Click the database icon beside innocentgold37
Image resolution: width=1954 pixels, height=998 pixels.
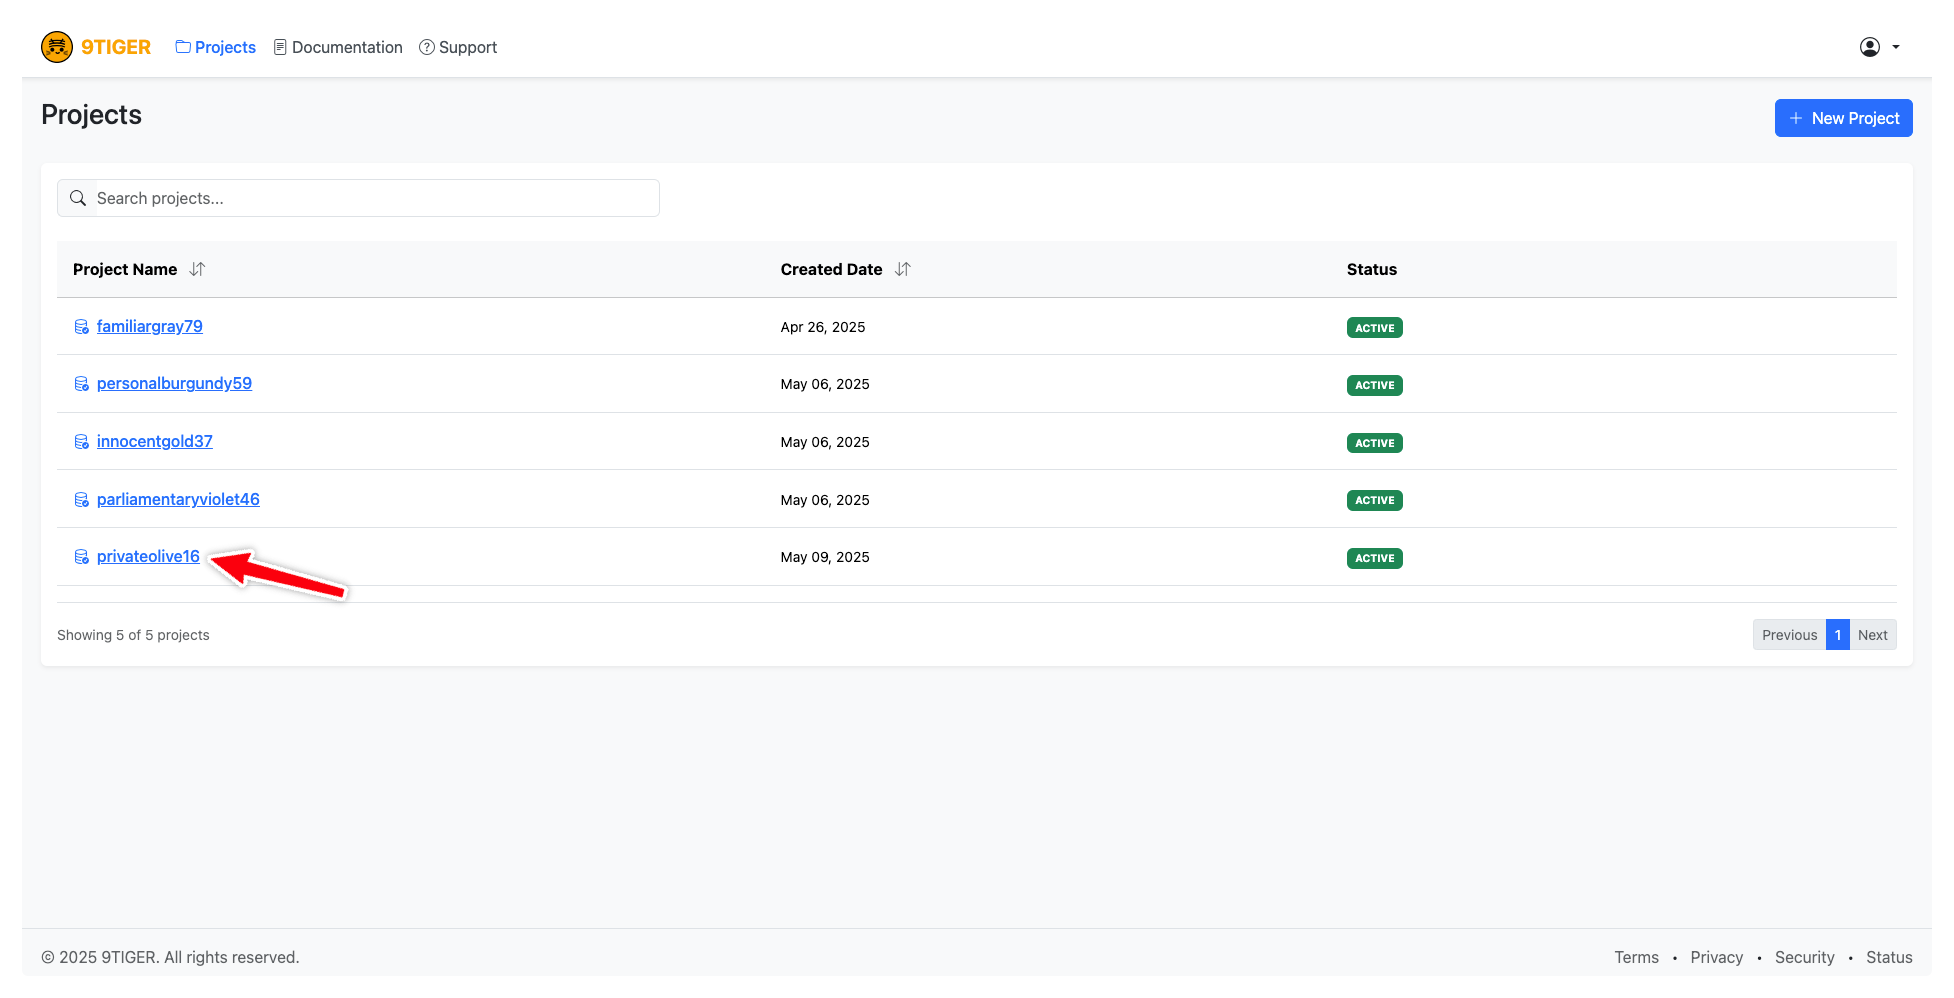coord(82,442)
